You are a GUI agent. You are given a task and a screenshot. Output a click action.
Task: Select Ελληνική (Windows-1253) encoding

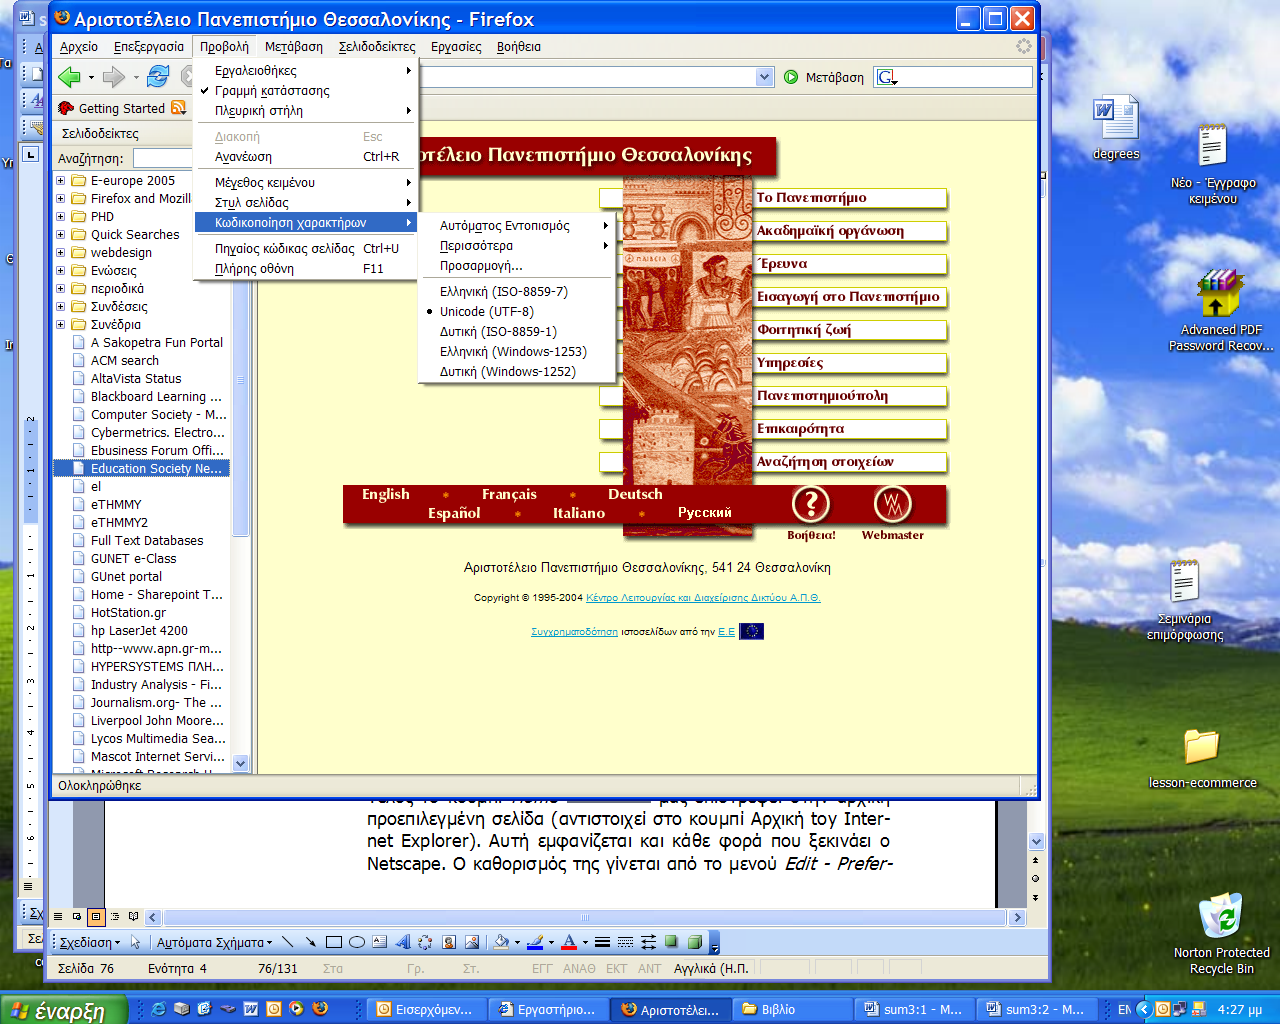click(x=514, y=351)
